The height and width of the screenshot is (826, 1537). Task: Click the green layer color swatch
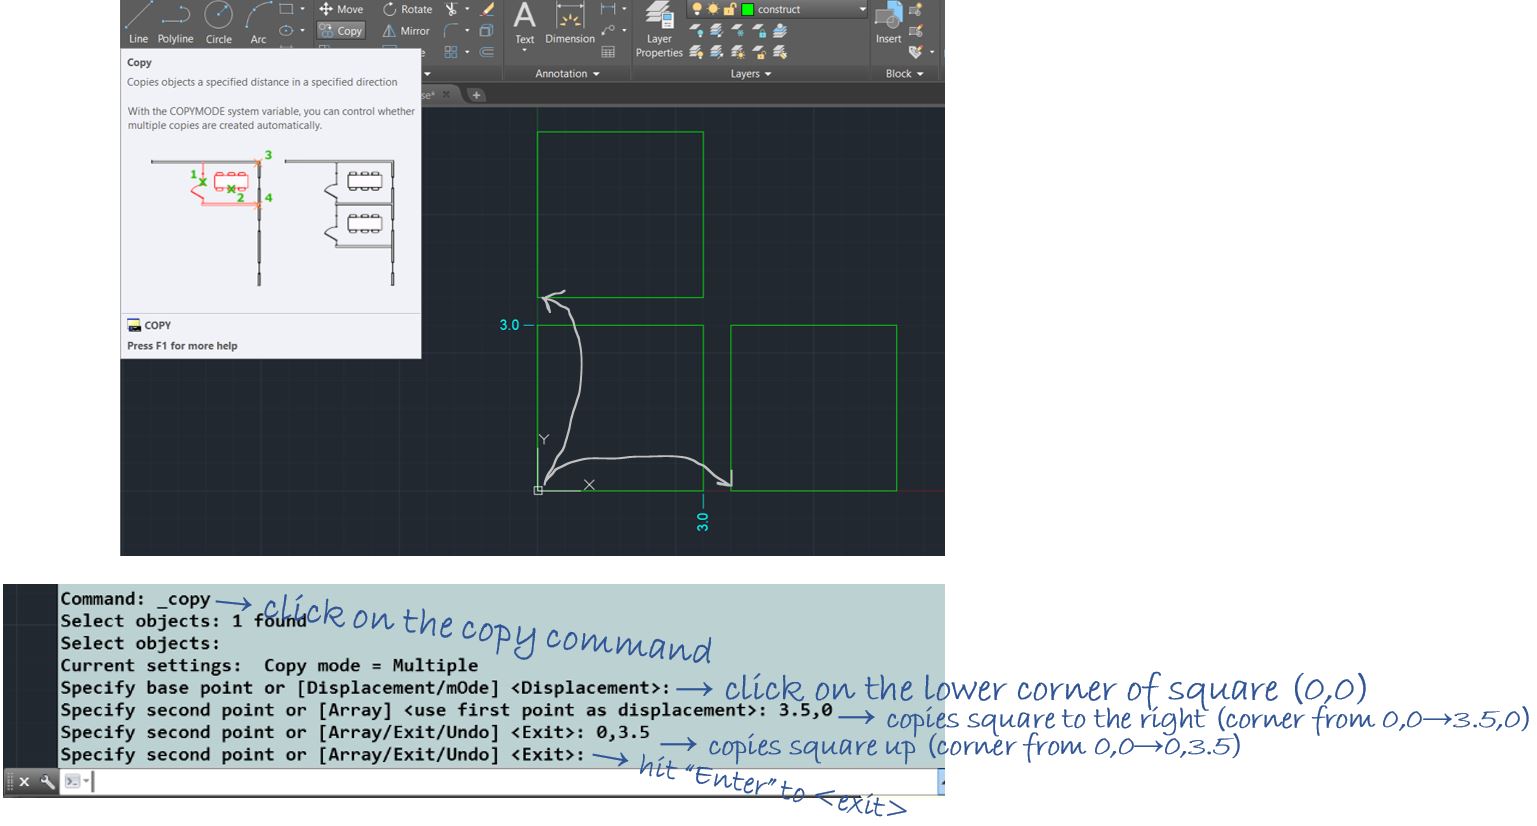[748, 10]
